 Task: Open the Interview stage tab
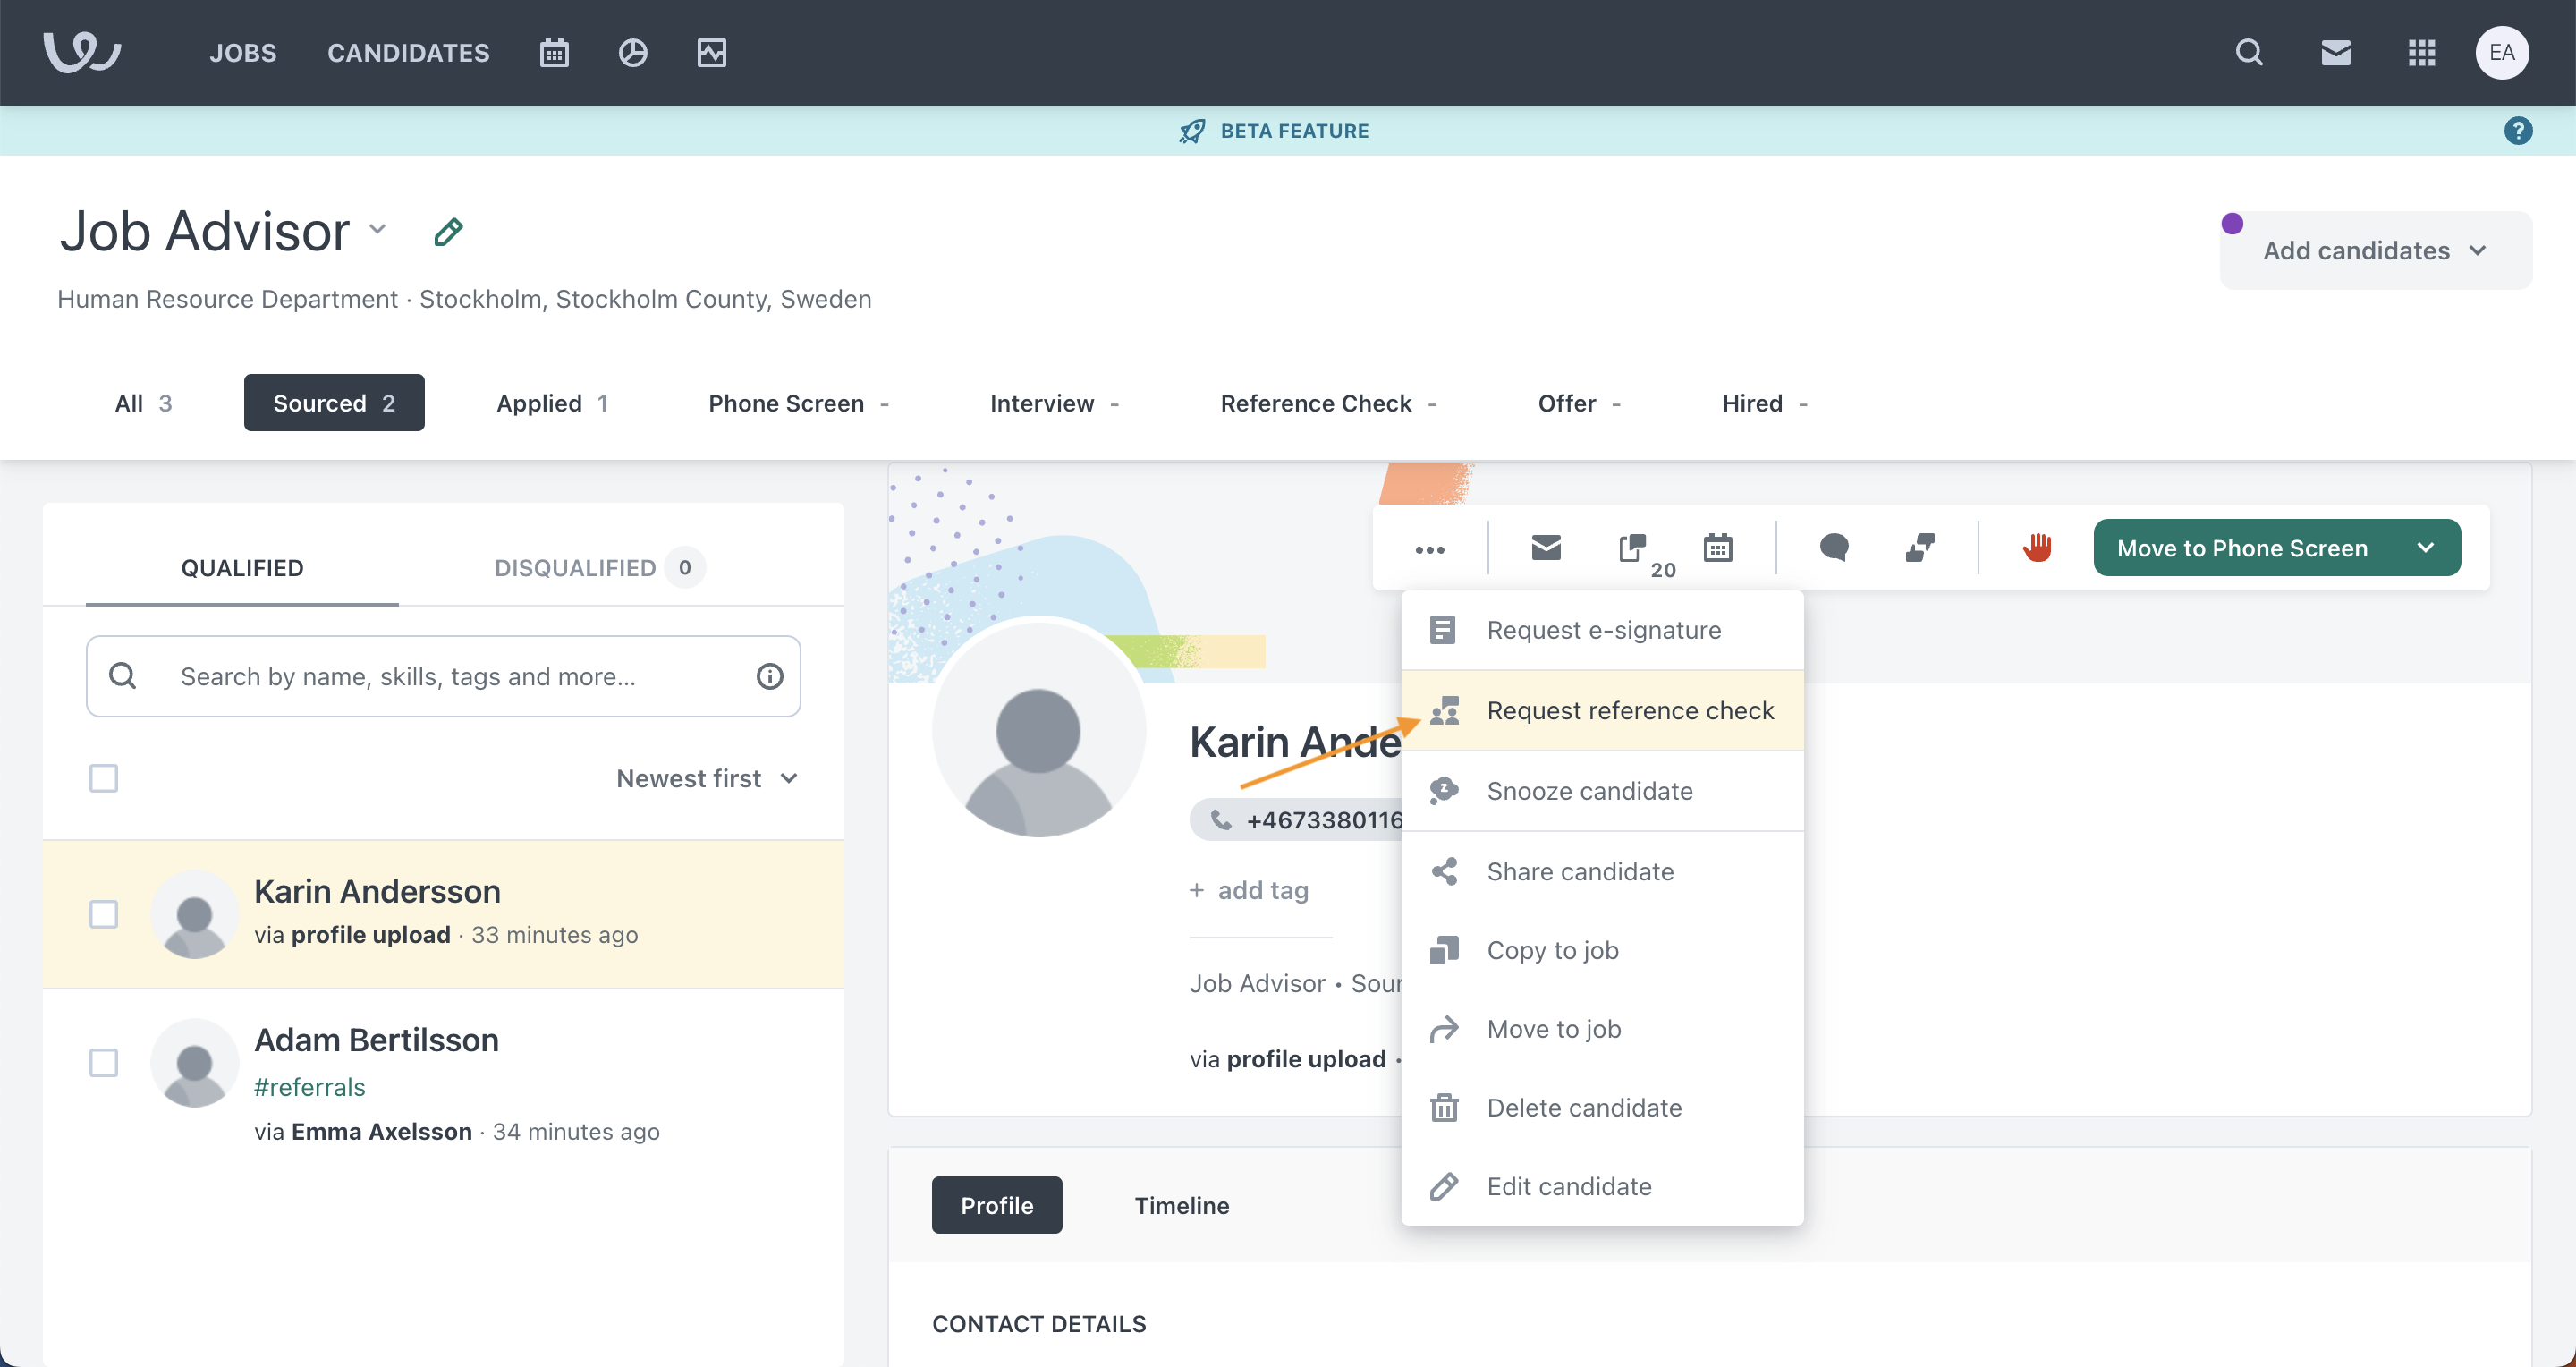click(x=1053, y=403)
